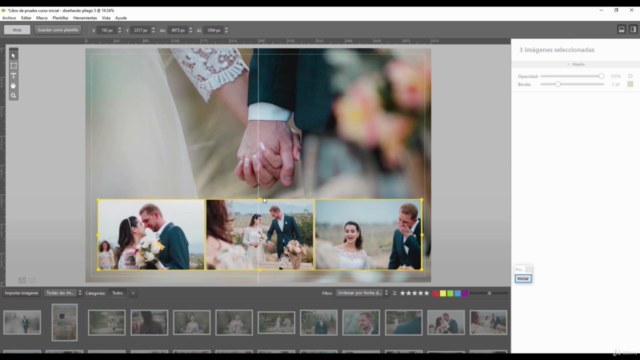Click the plus button beside Todos category
The height and width of the screenshot is (360, 640).
(x=133, y=293)
